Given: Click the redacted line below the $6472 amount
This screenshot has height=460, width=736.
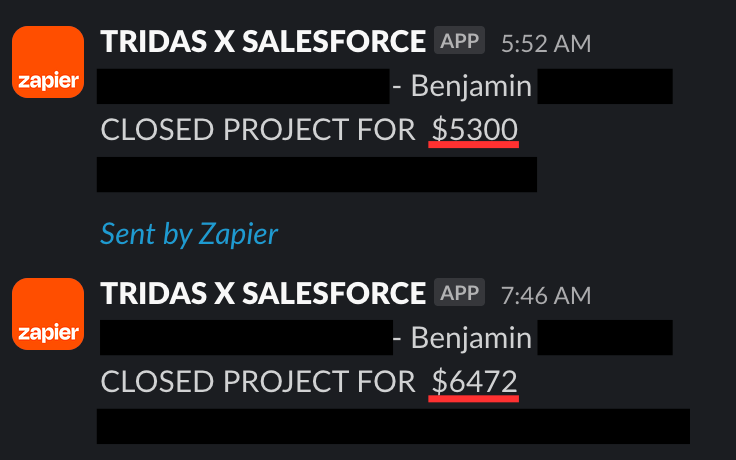Looking at the screenshot, I should point(393,426).
